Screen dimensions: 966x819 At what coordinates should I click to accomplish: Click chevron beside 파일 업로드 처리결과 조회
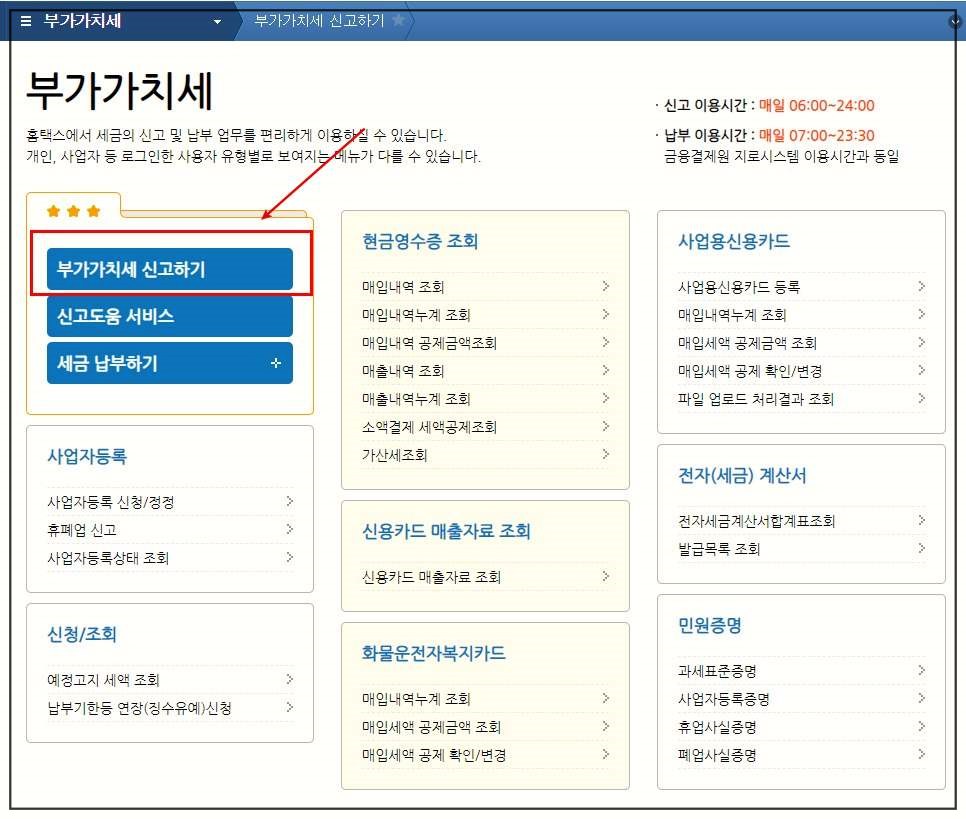point(922,398)
